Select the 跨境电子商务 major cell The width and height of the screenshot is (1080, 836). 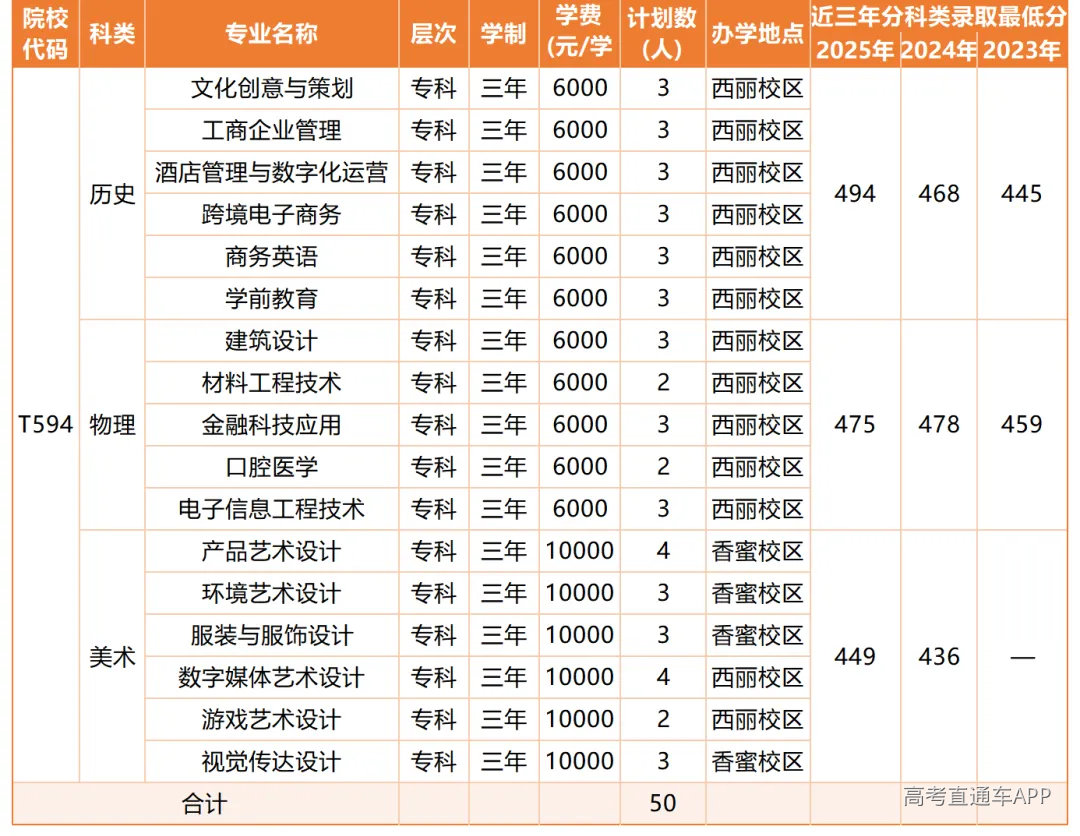[x=271, y=214]
